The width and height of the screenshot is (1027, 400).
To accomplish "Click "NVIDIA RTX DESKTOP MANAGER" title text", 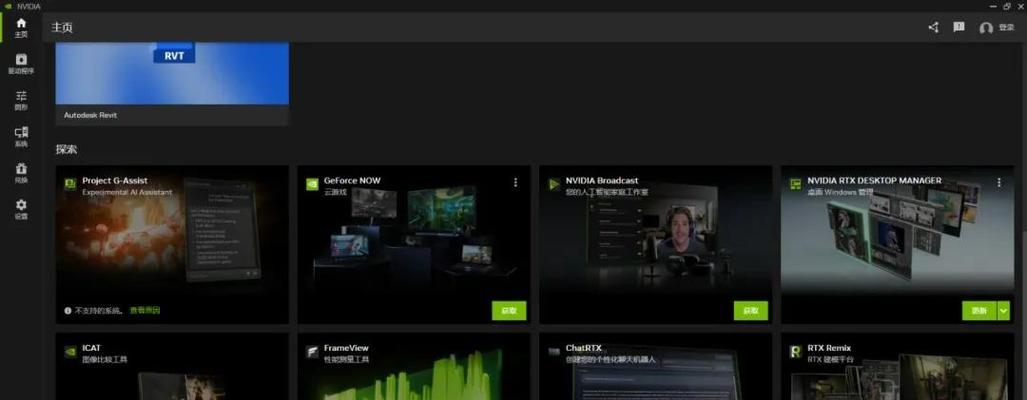I will (874, 181).
